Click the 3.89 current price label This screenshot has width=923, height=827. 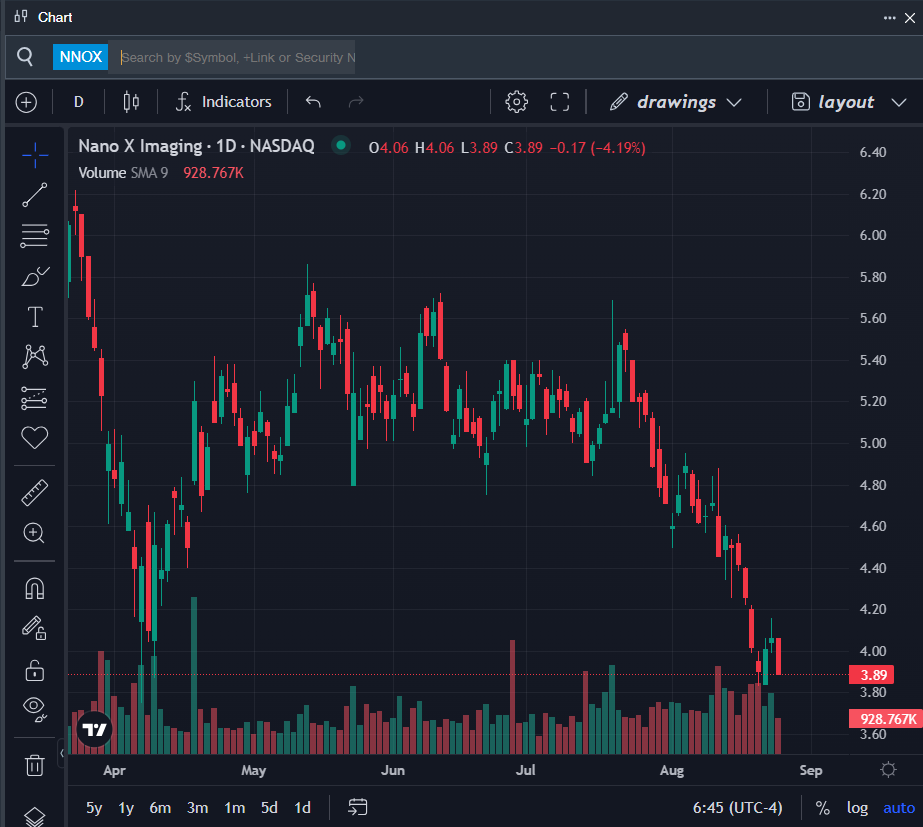pyautogui.click(x=872, y=675)
